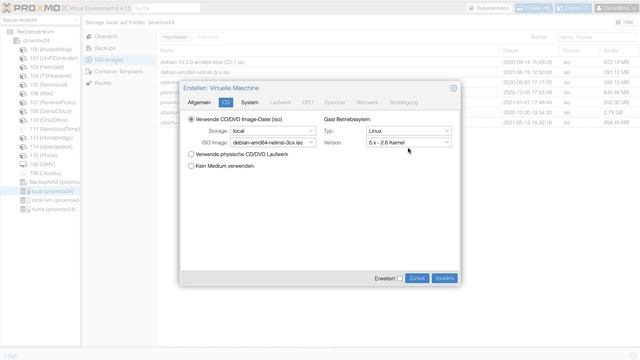Image resolution: width=640 pixels, height=360 pixels.
Task: Open the Server-Ansicht view dropdown
Action: pos(40,20)
